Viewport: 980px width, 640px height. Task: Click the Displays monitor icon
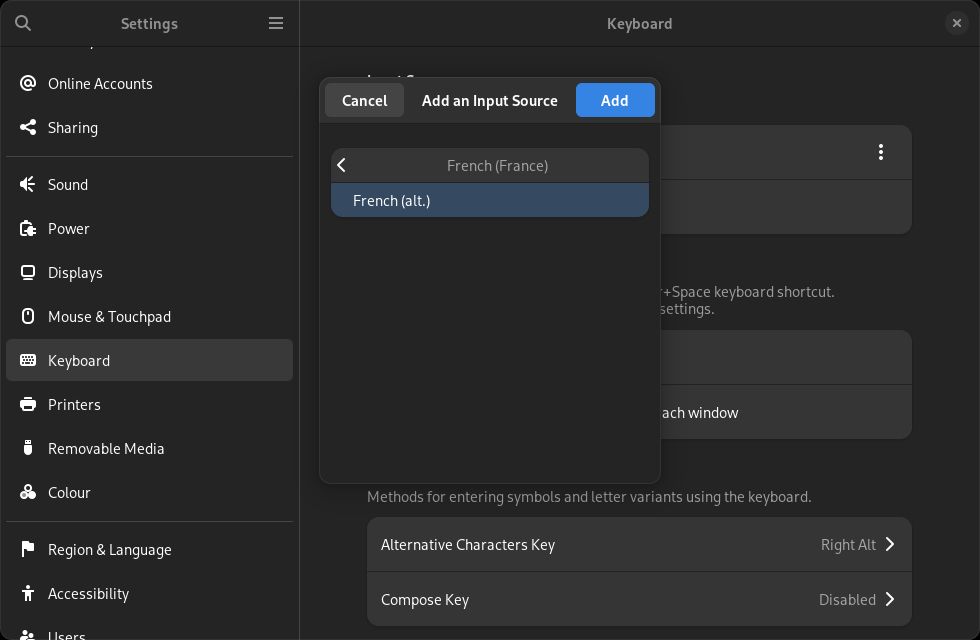(x=28, y=273)
